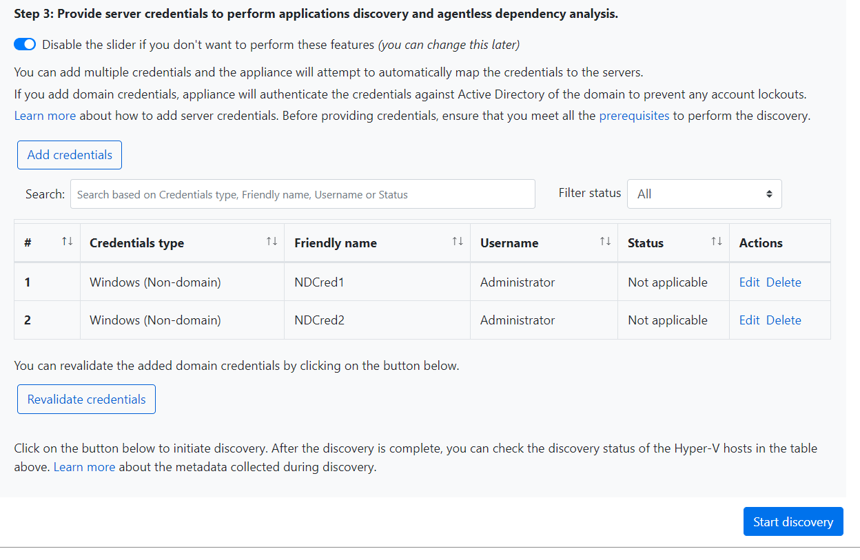Image resolution: width=860 pixels, height=560 pixels.
Task: Sort by Friendly name column arrows
Action: [x=457, y=242]
